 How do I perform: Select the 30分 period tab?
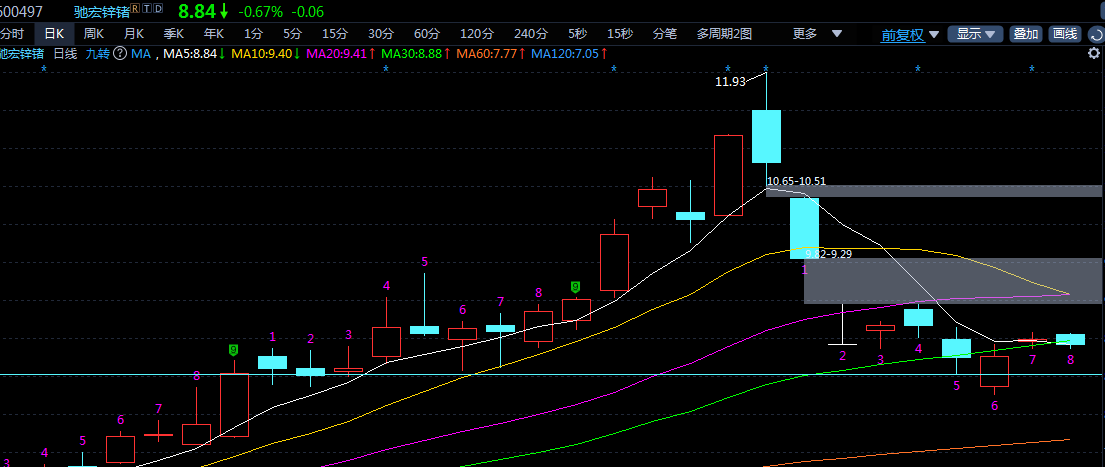point(381,34)
